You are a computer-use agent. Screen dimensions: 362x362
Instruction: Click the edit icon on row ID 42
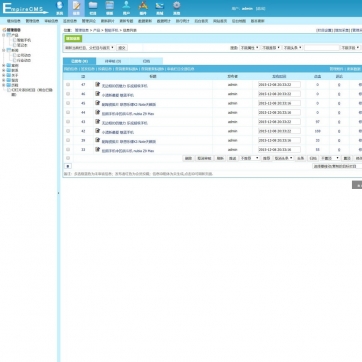(97, 131)
